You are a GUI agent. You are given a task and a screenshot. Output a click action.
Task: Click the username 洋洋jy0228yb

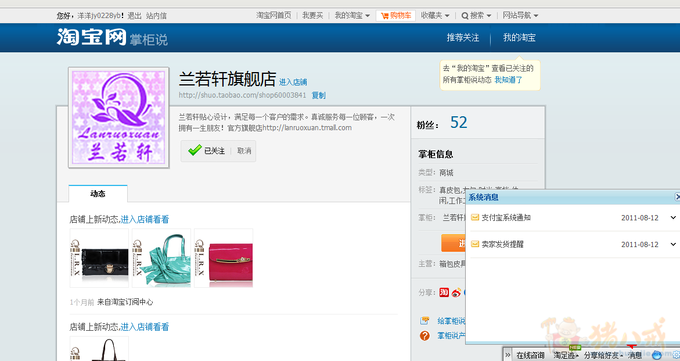point(100,16)
